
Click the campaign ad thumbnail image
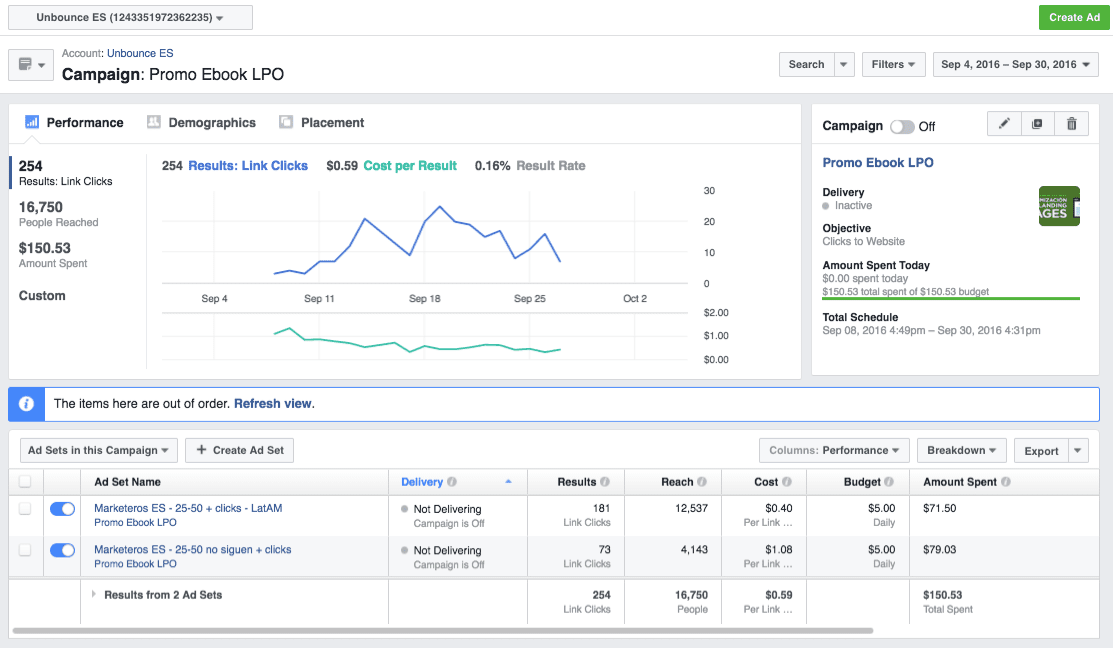click(x=1059, y=206)
